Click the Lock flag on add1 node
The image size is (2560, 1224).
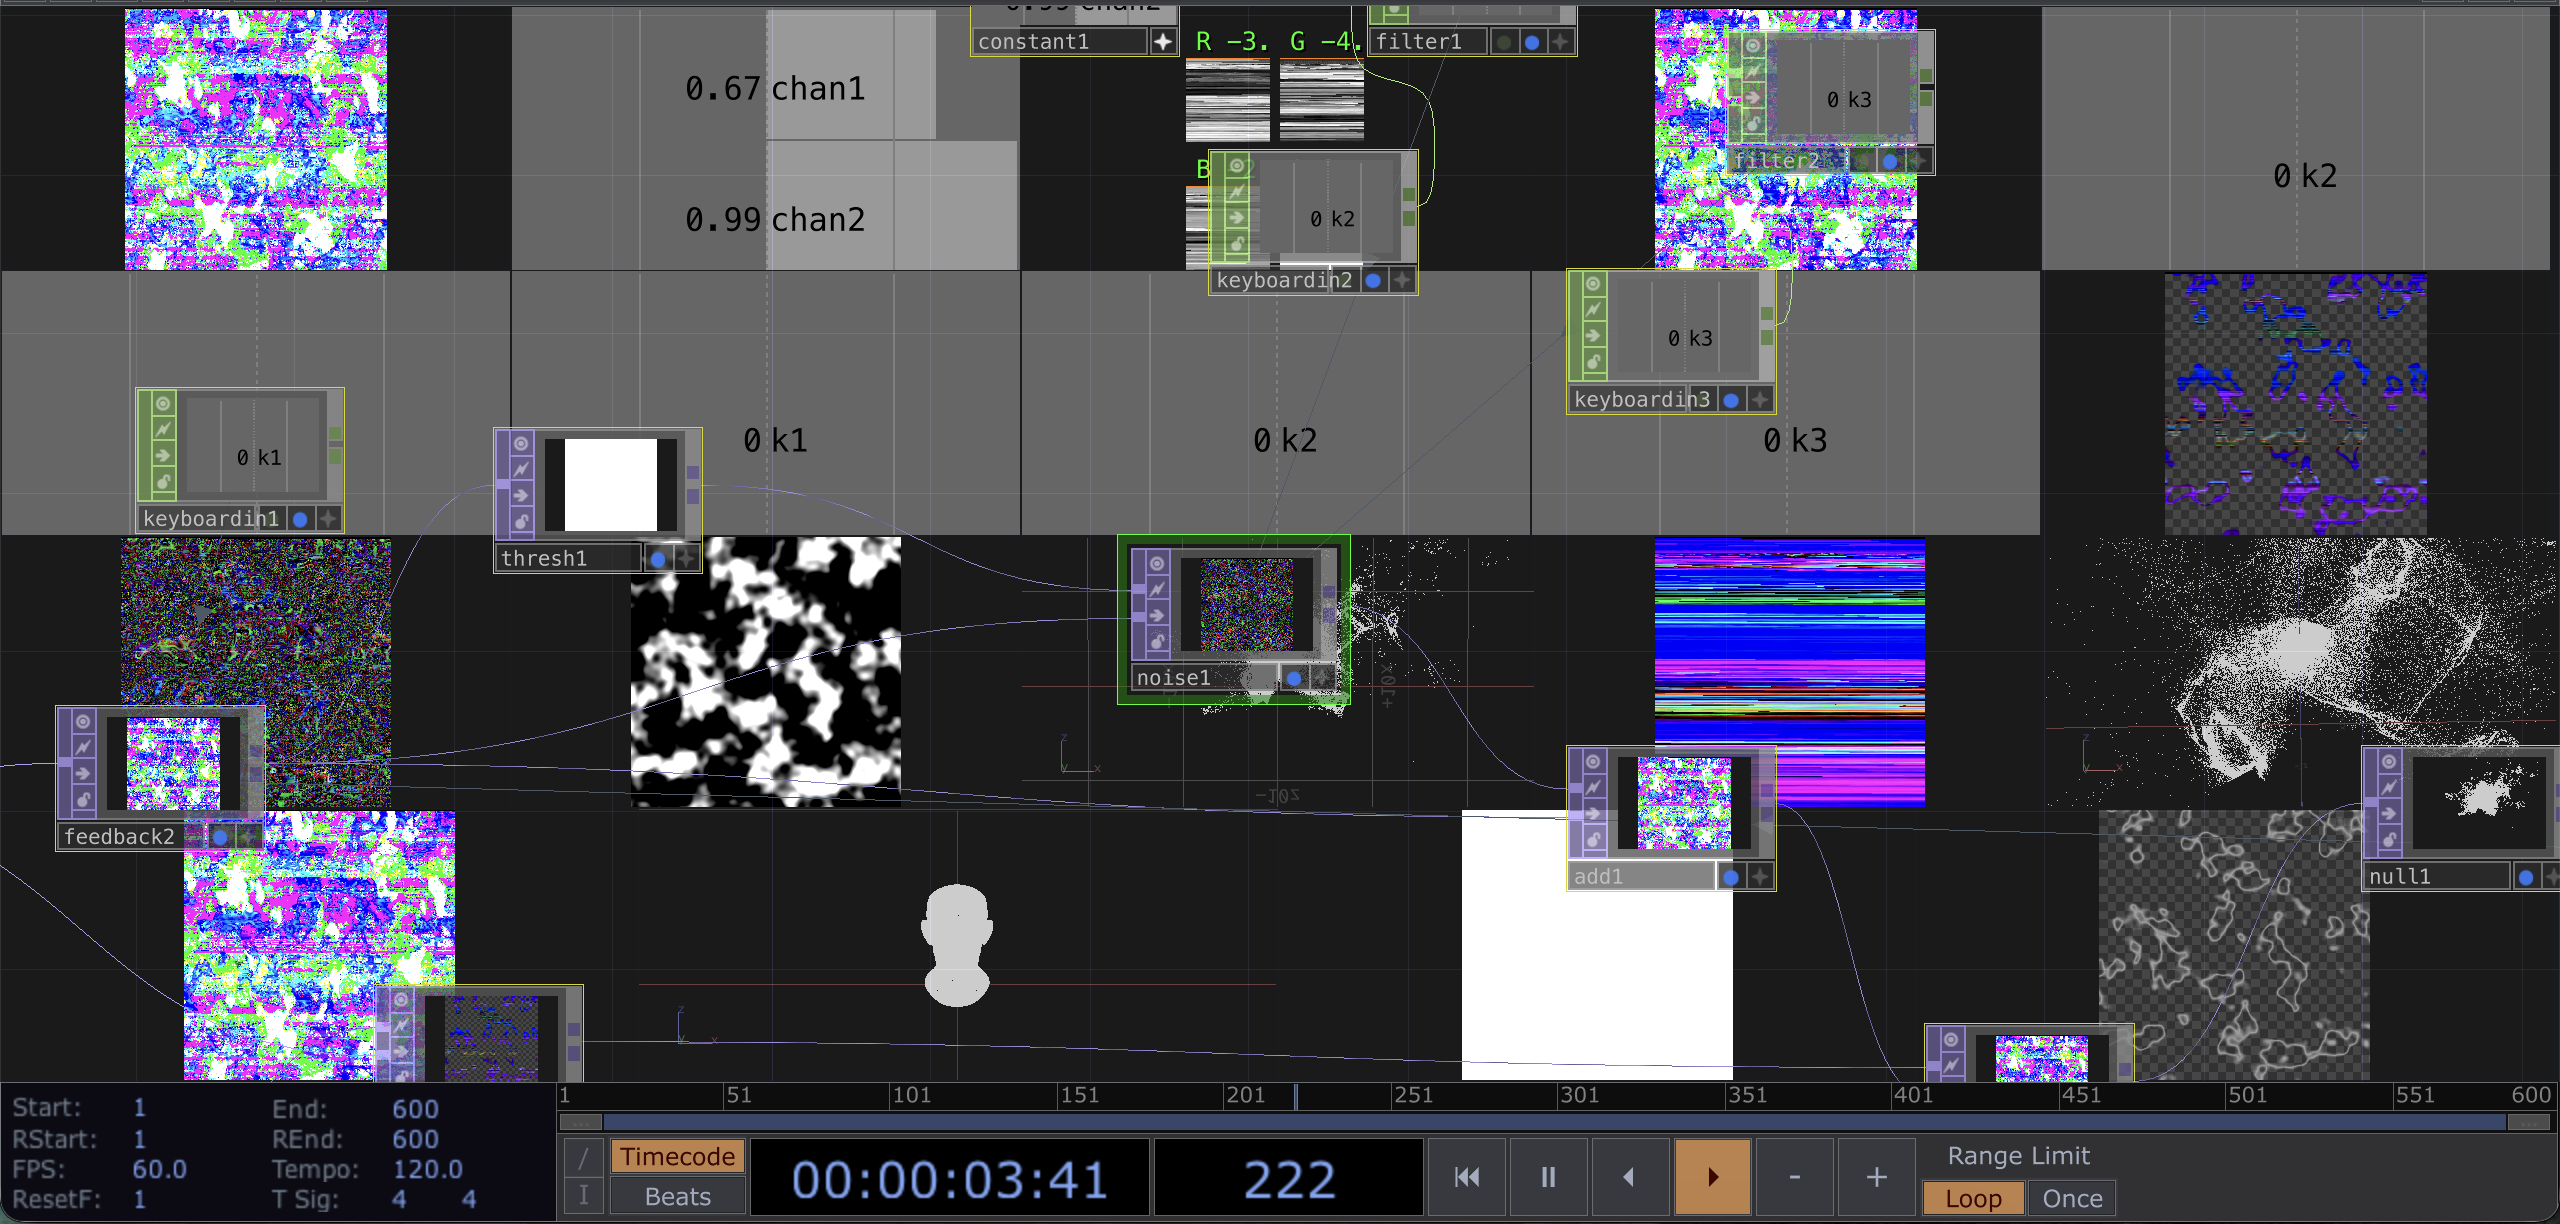coord(1593,840)
